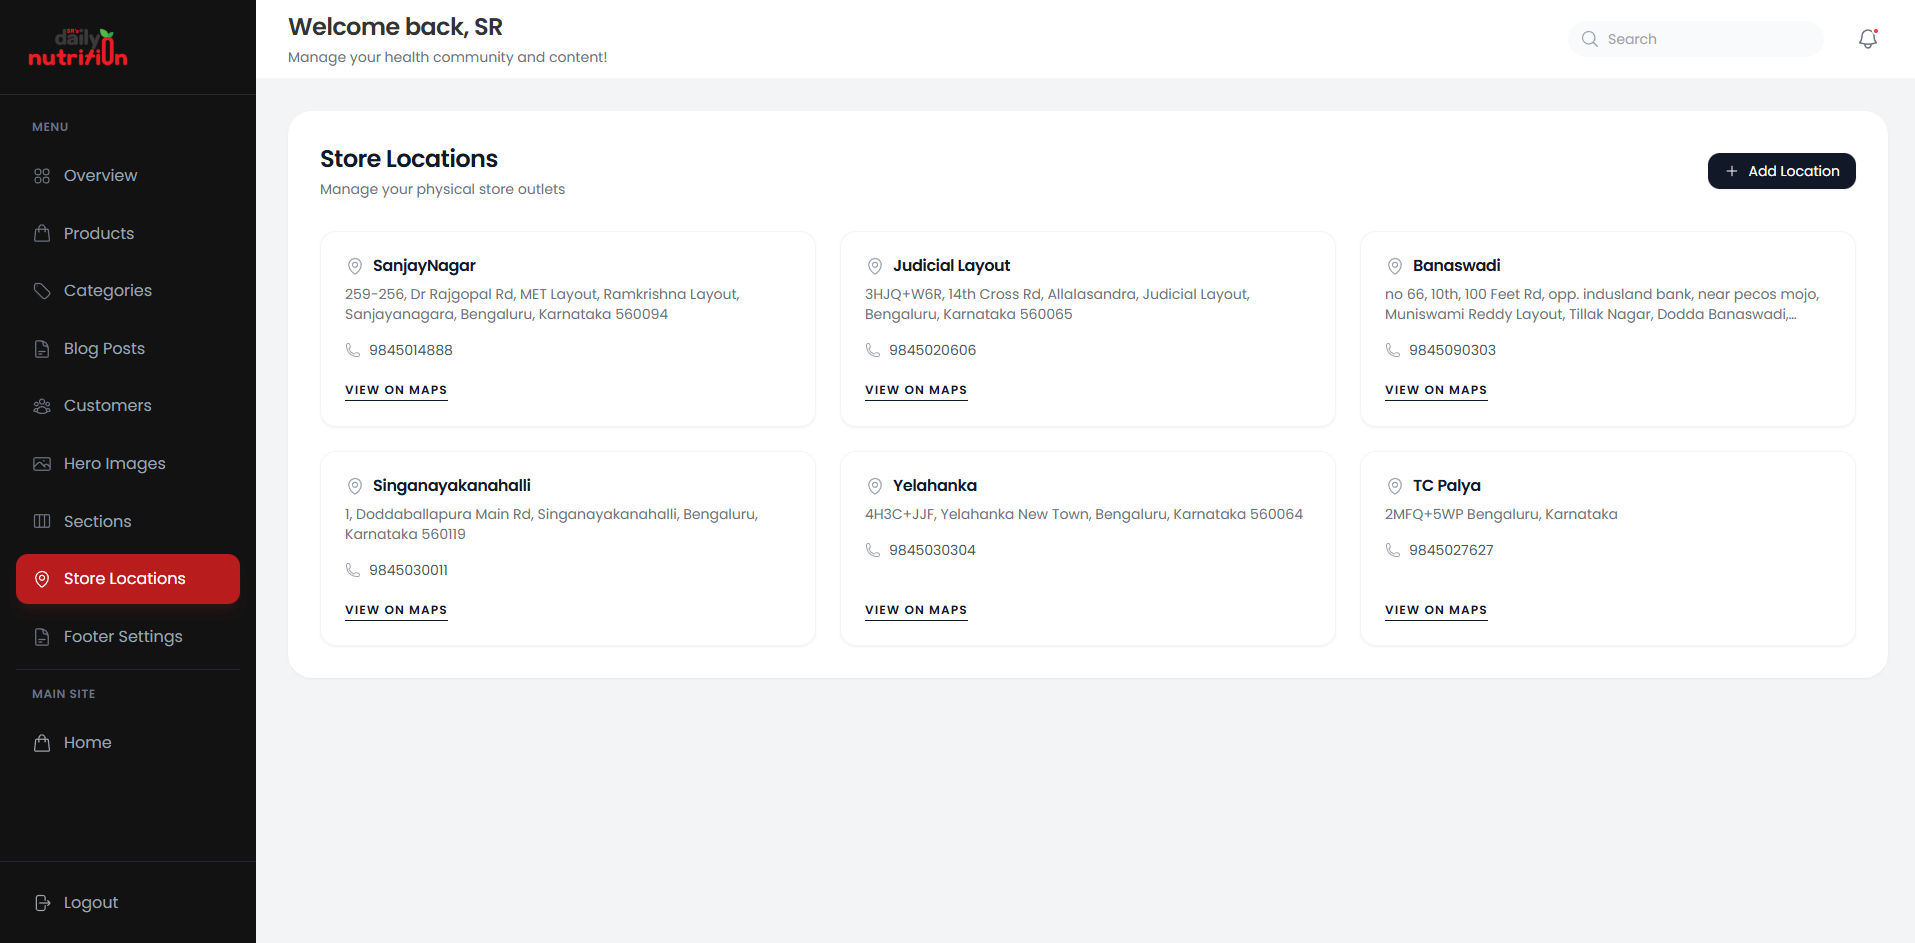Screen dimensions: 1915x943
Task: Click the Hero Images picture icon
Action: (42, 464)
